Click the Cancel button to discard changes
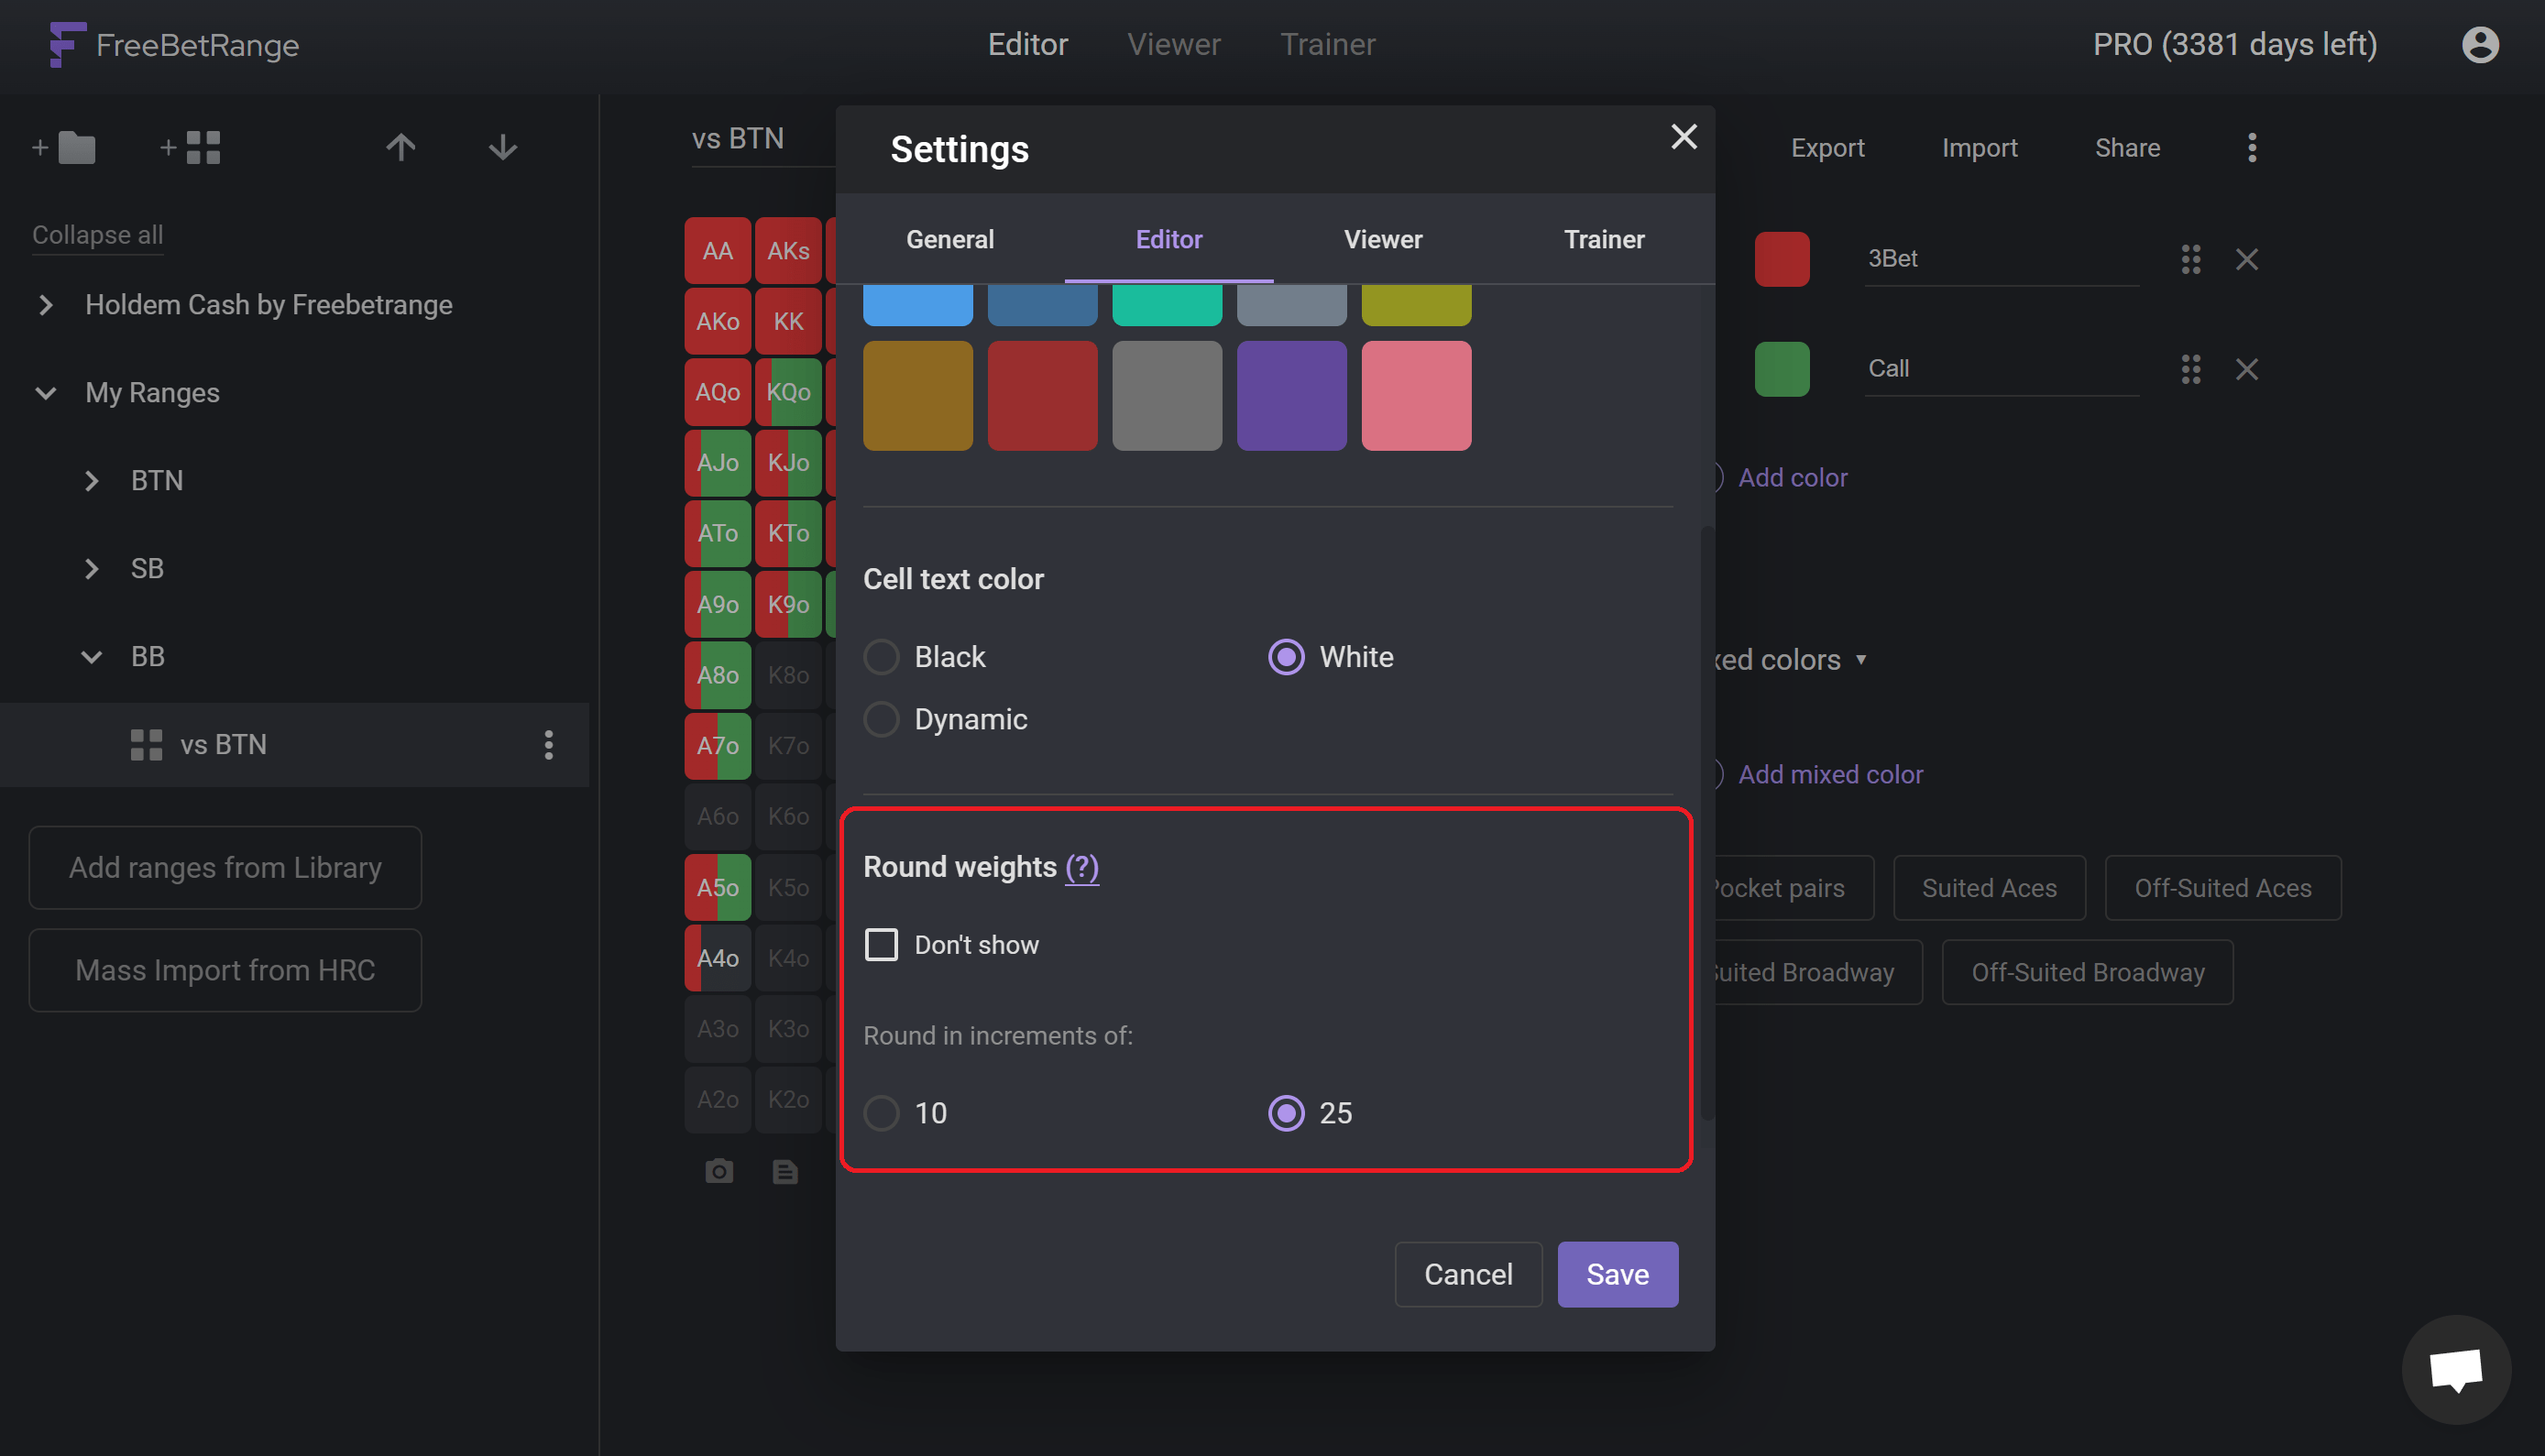 pos(1468,1273)
